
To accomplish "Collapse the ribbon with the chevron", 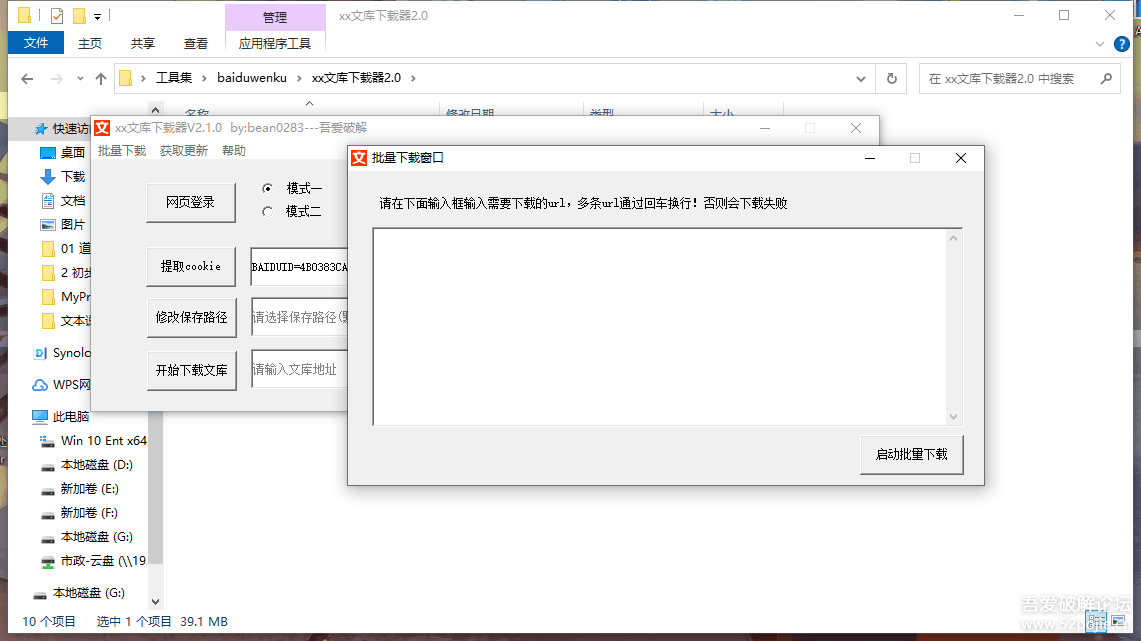I will point(1100,44).
